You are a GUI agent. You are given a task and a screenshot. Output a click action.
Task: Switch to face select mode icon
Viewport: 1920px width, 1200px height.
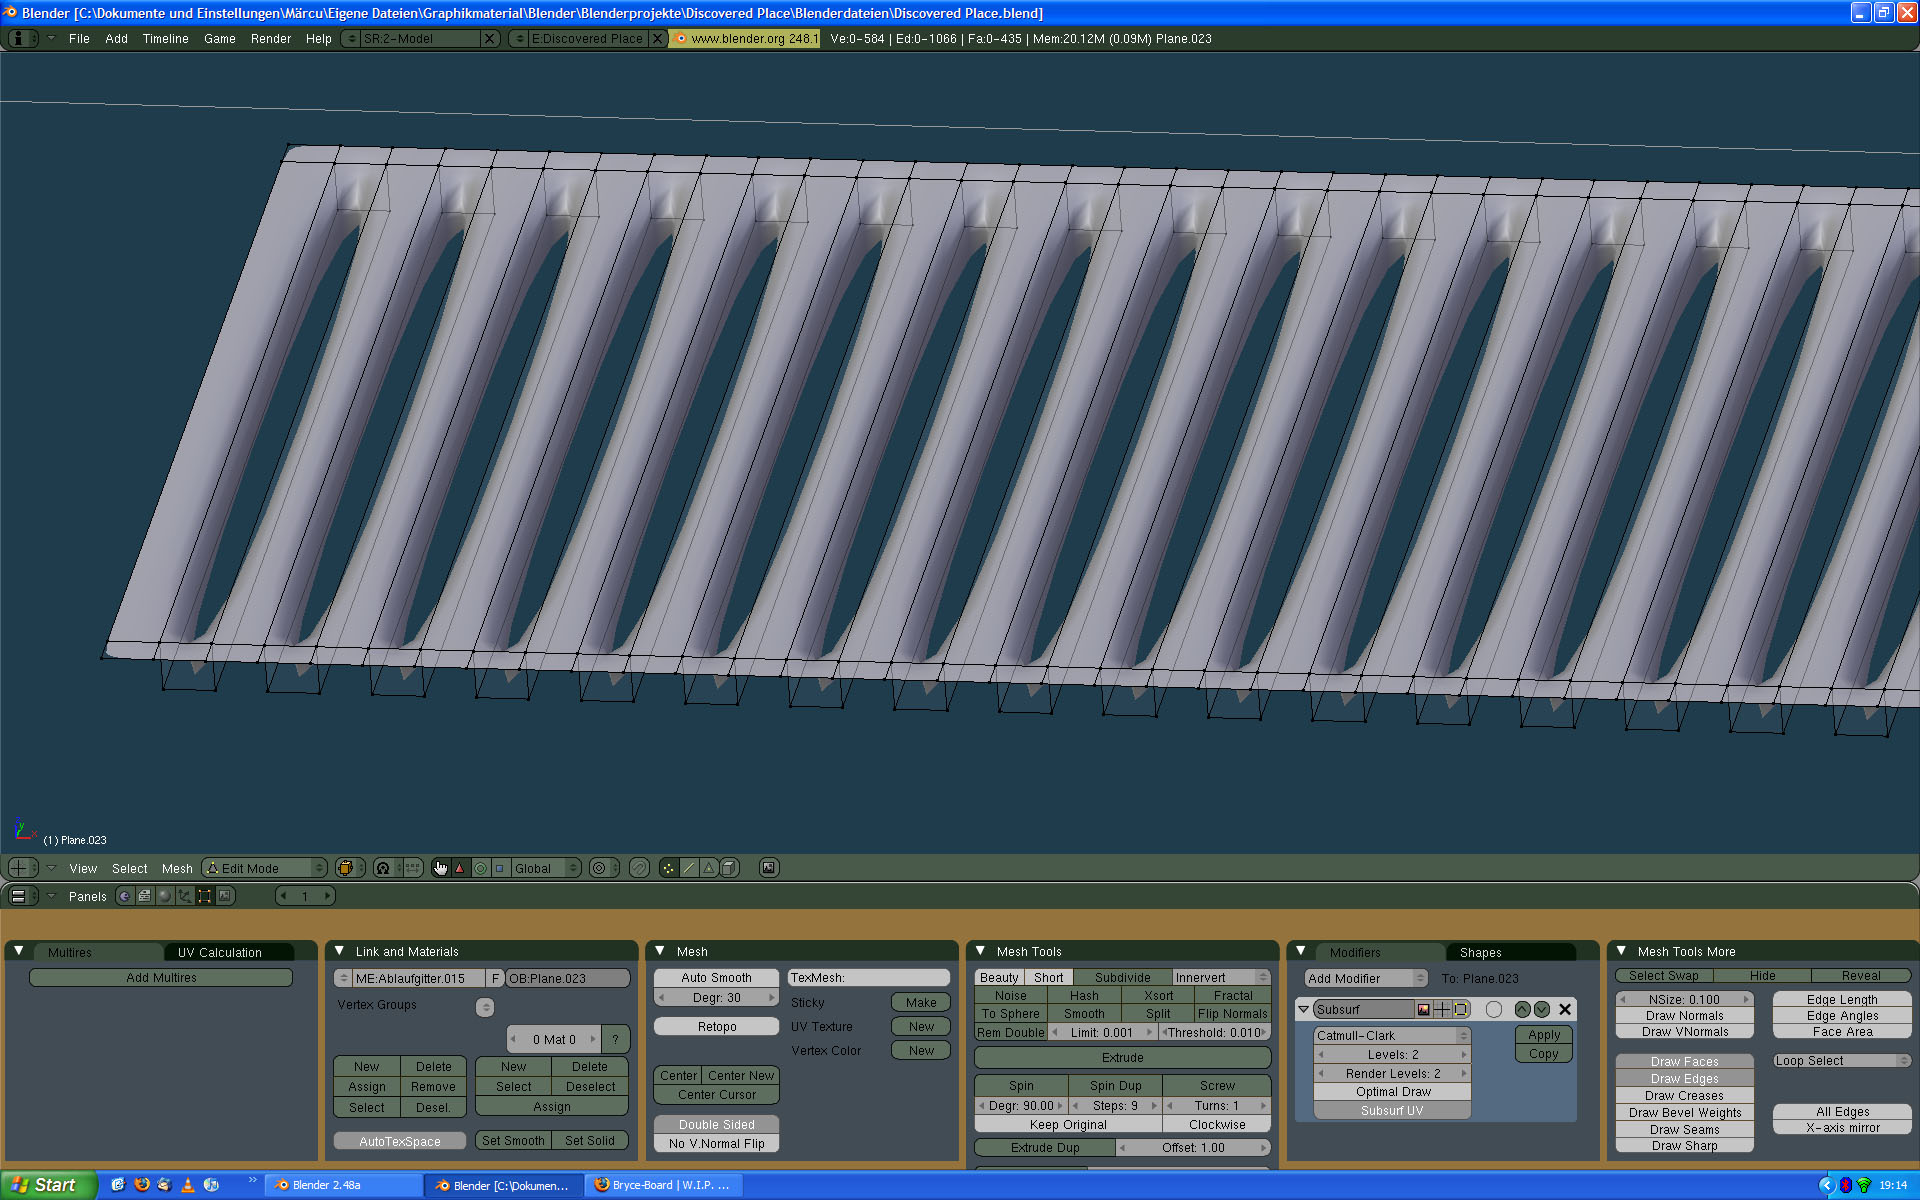pyautogui.click(x=709, y=868)
